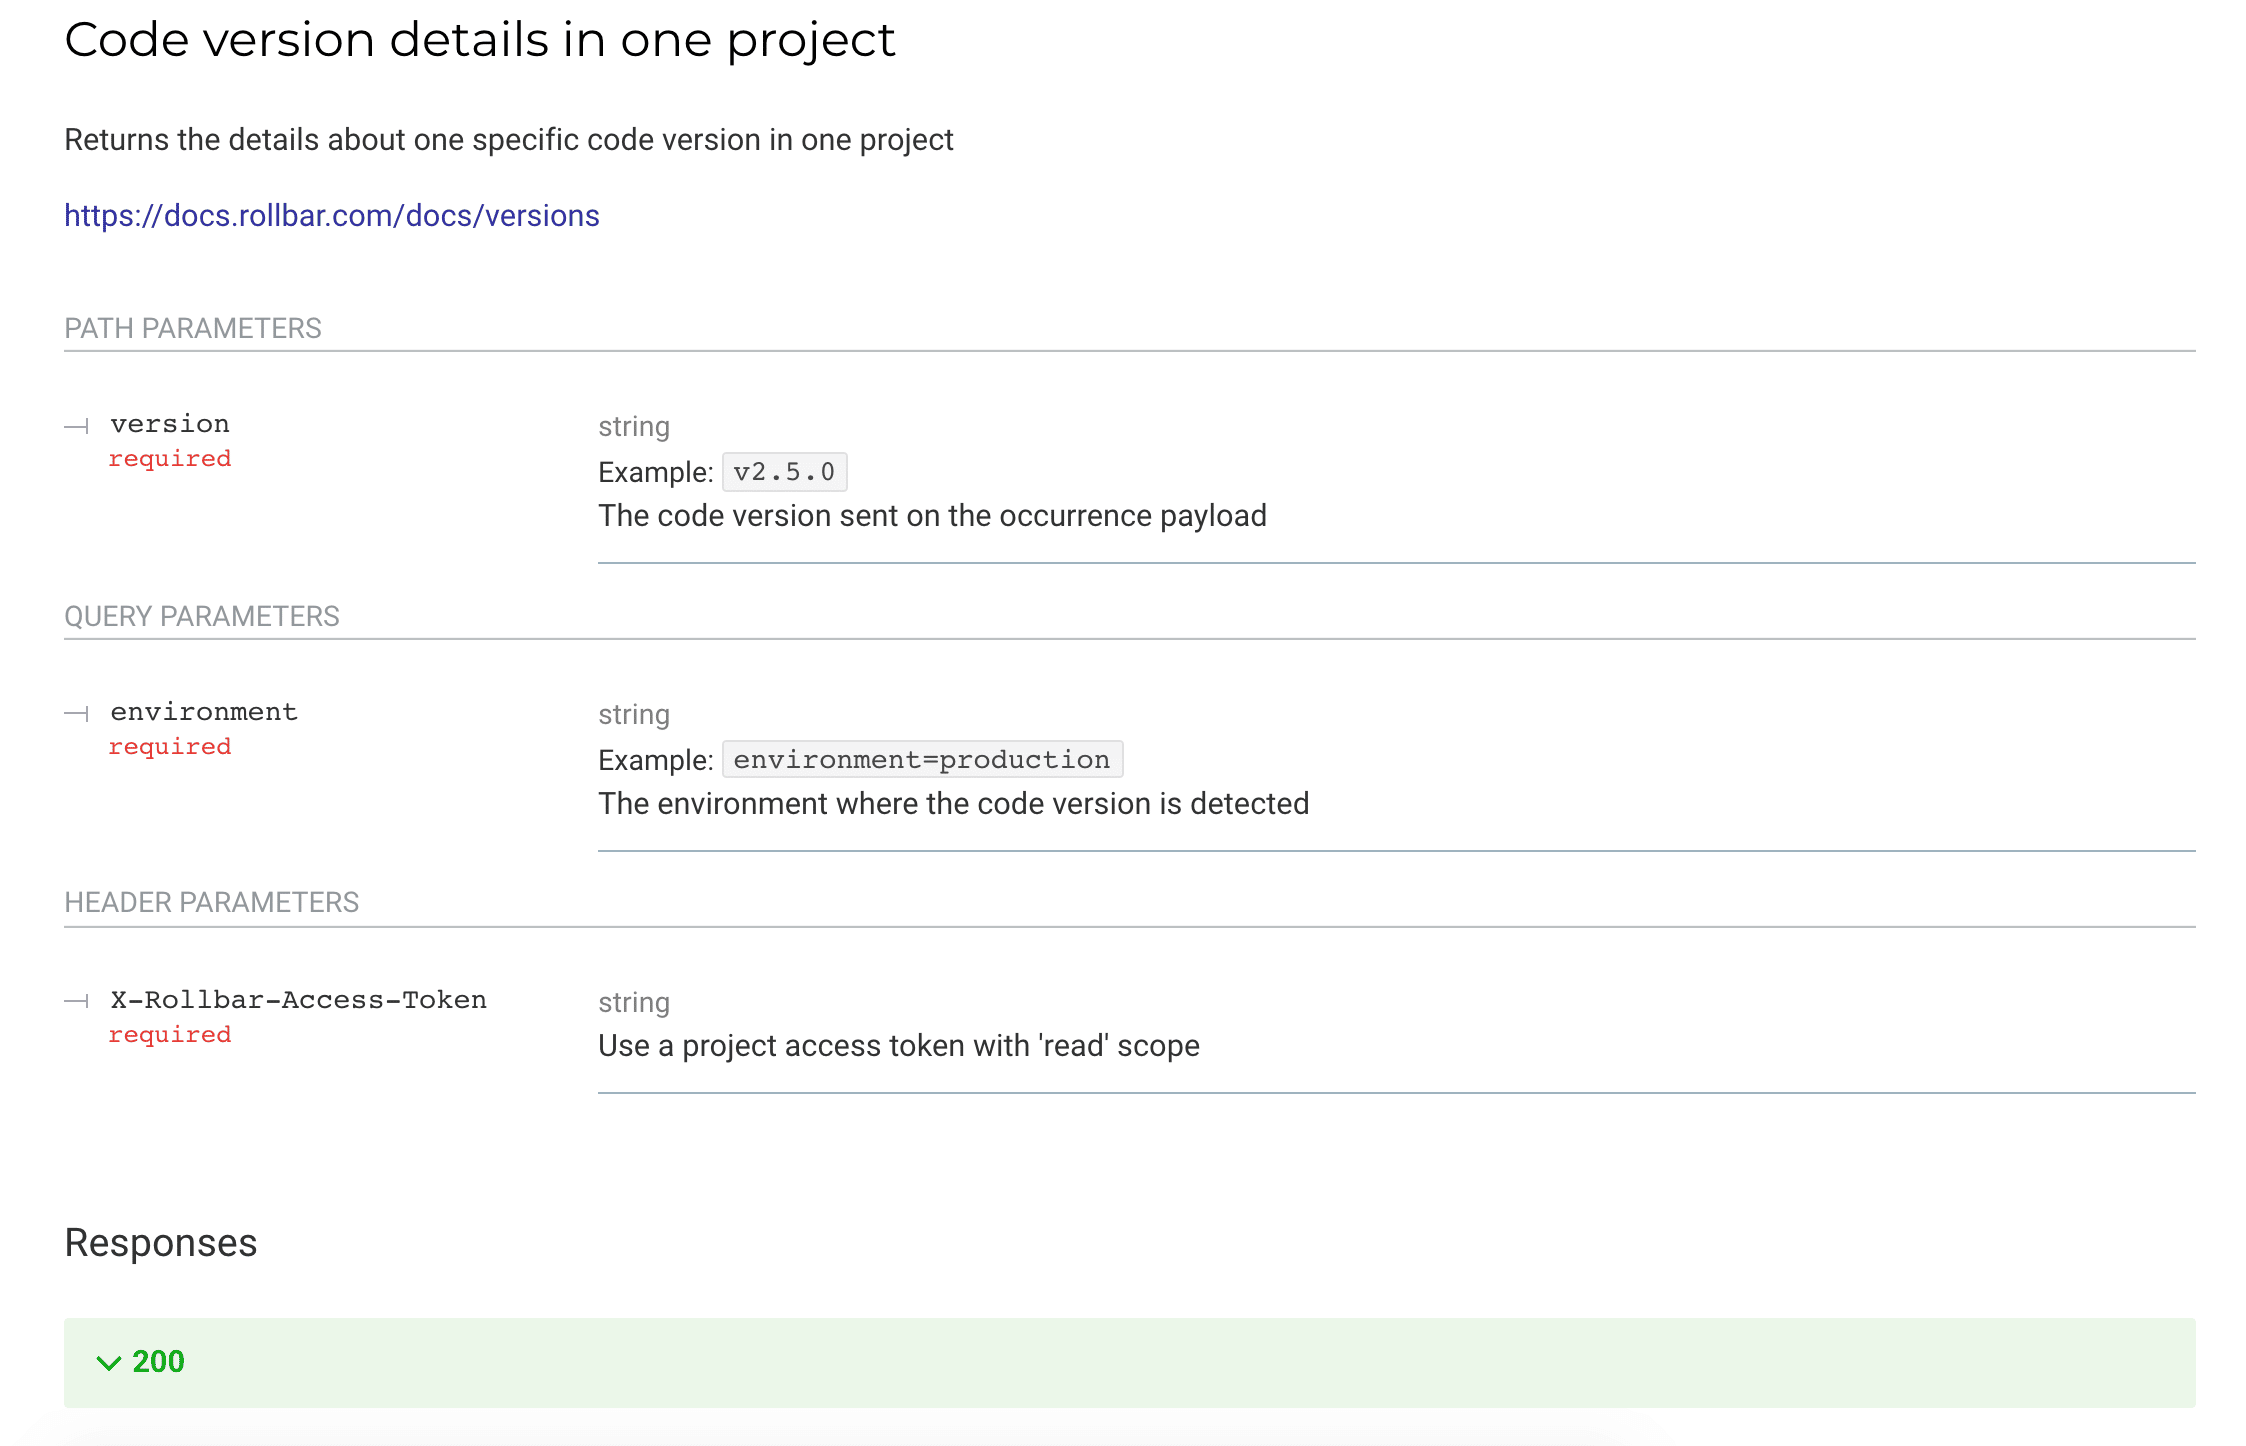This screenshot has width=2246, height=1446.
Task: Click the required label under version
Action: pyautogui.click(x=170, y=458)
